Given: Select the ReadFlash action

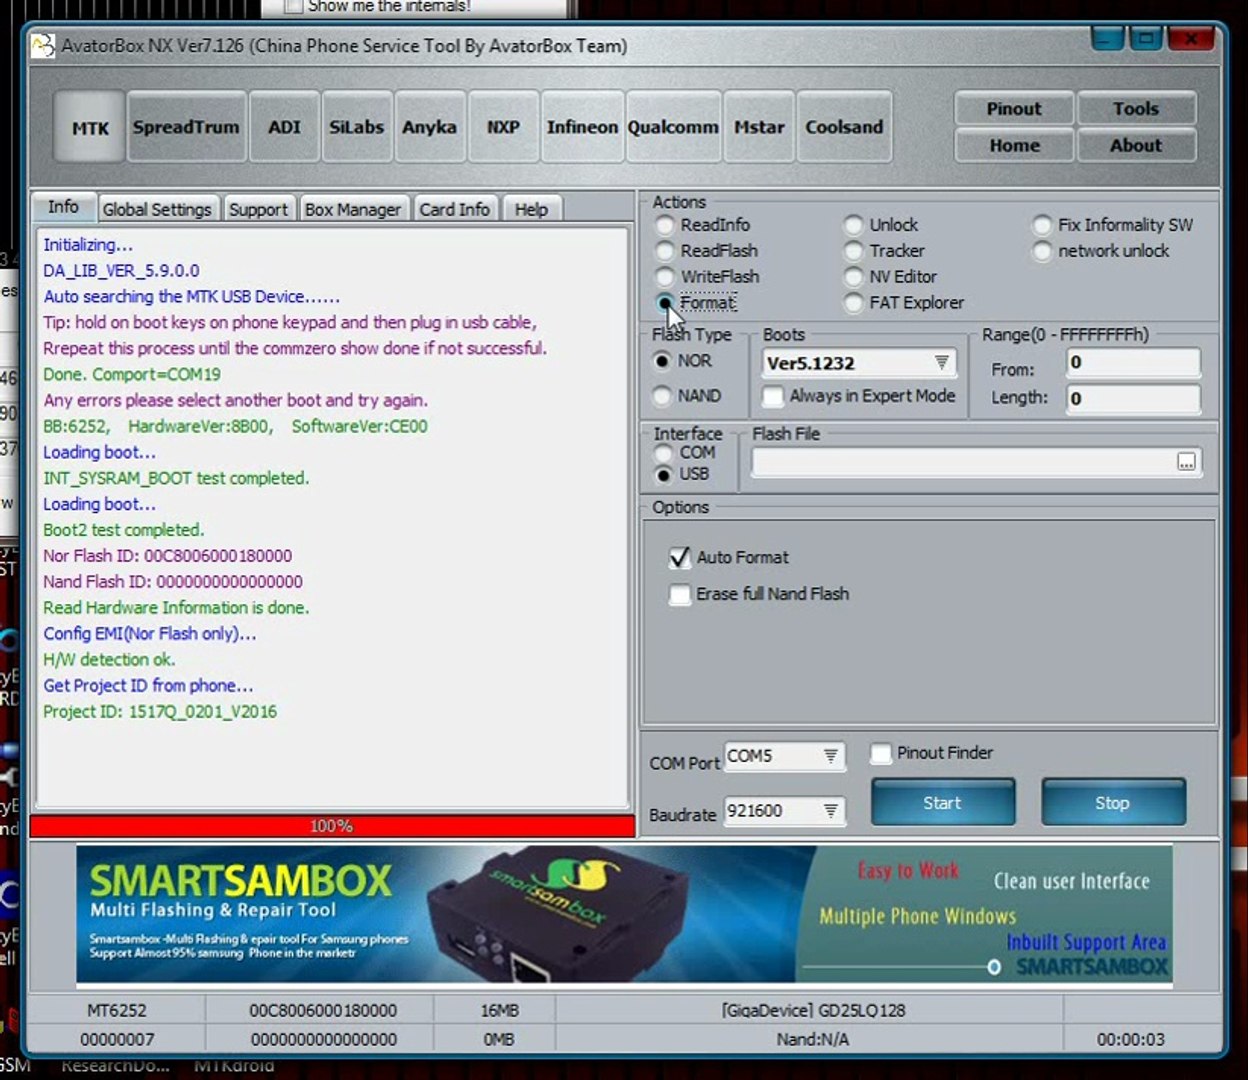Looking at the screenshot, I should pyautogui.click(x=708, y=251).
